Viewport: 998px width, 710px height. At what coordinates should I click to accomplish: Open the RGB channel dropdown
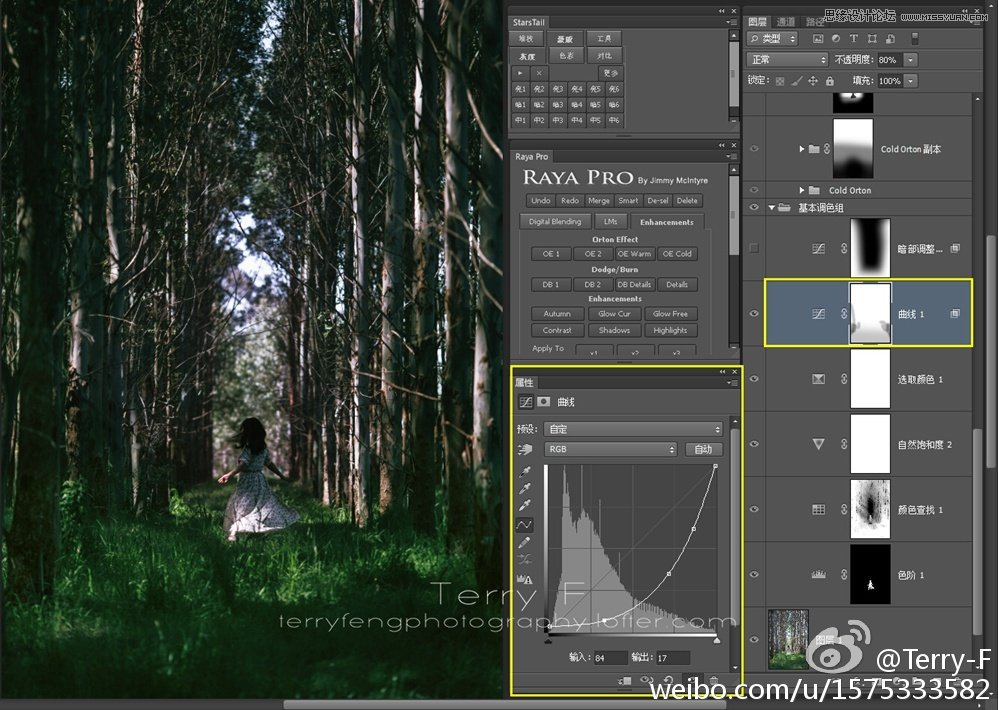pos(610,449)
